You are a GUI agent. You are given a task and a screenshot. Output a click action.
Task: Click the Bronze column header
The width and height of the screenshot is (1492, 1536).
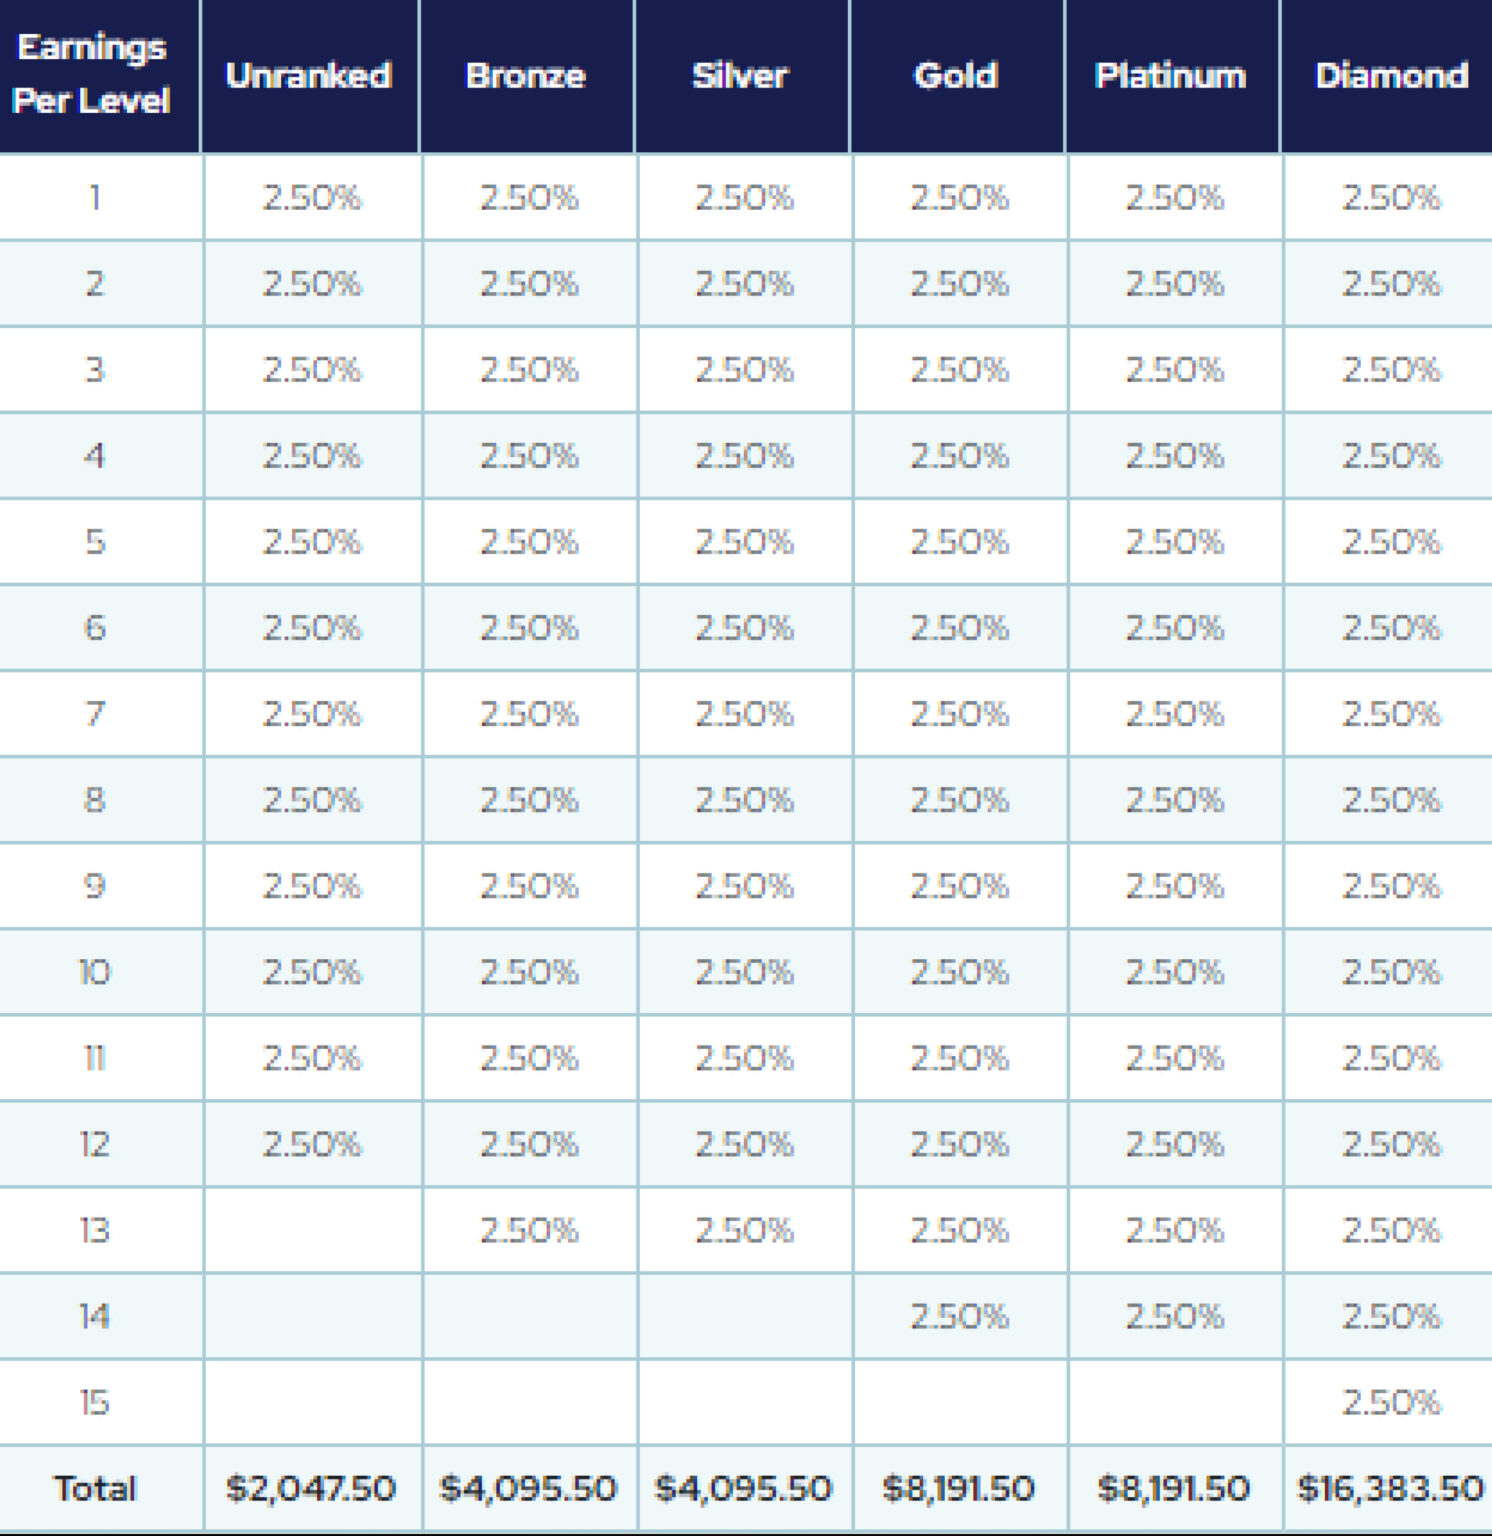point(526,76)
